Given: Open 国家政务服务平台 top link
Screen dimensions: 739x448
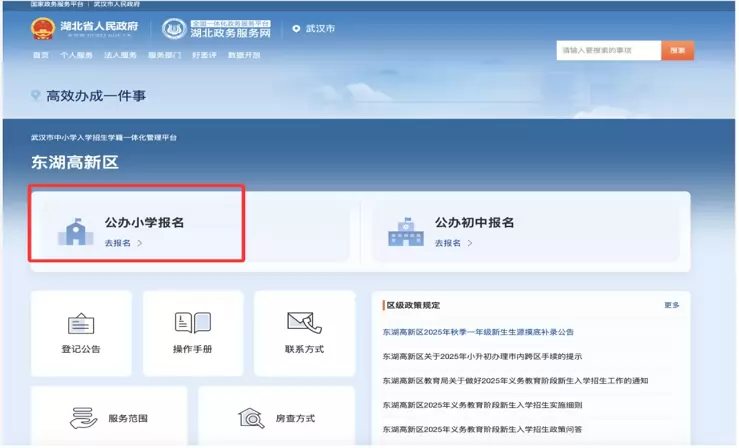Looking at the screenshot, I should [57, 4].
